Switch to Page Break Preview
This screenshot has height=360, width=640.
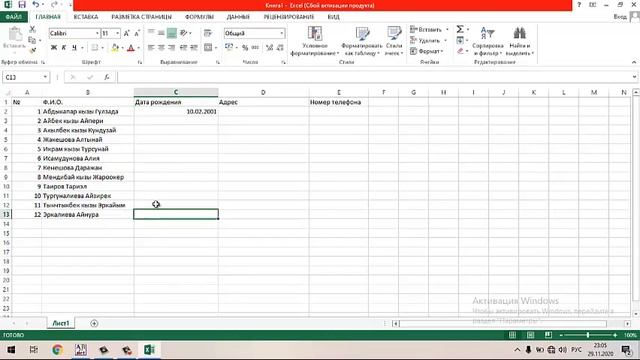coord(548,335)
